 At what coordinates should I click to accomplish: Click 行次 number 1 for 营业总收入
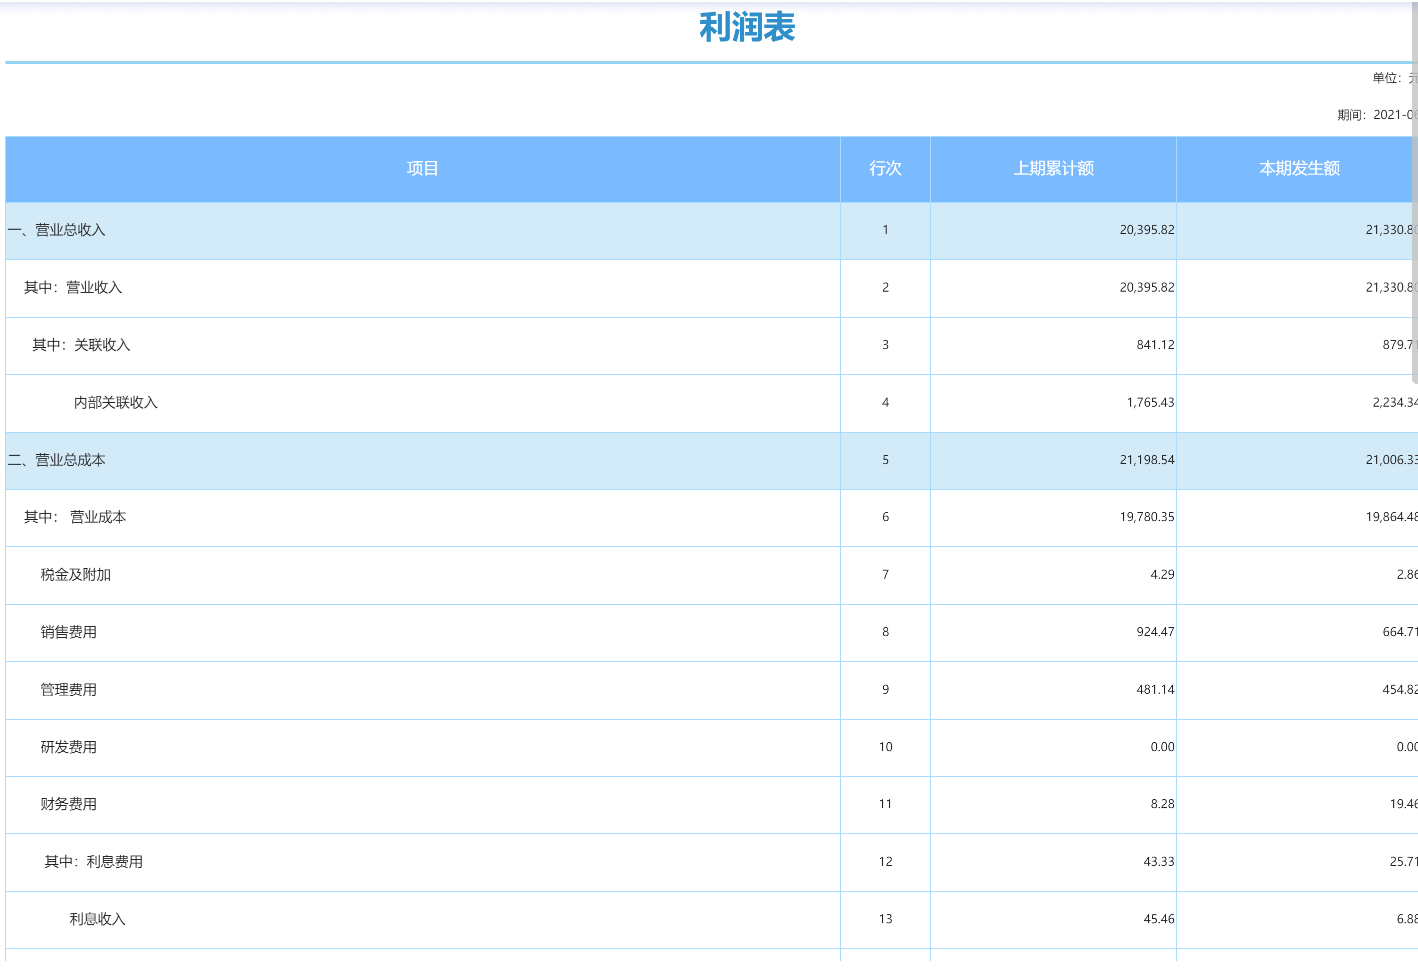click(885, 230)
